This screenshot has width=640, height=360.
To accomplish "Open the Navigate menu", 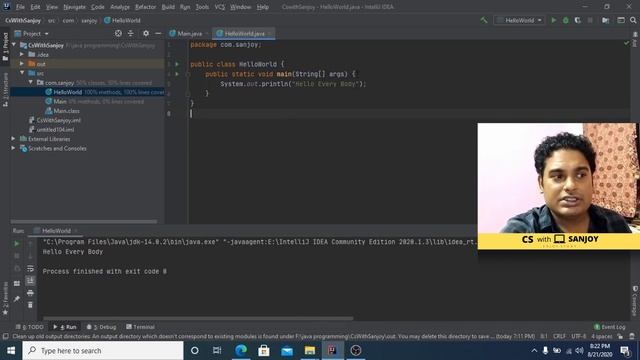I will pyautogui.click(x=74, y=7).
